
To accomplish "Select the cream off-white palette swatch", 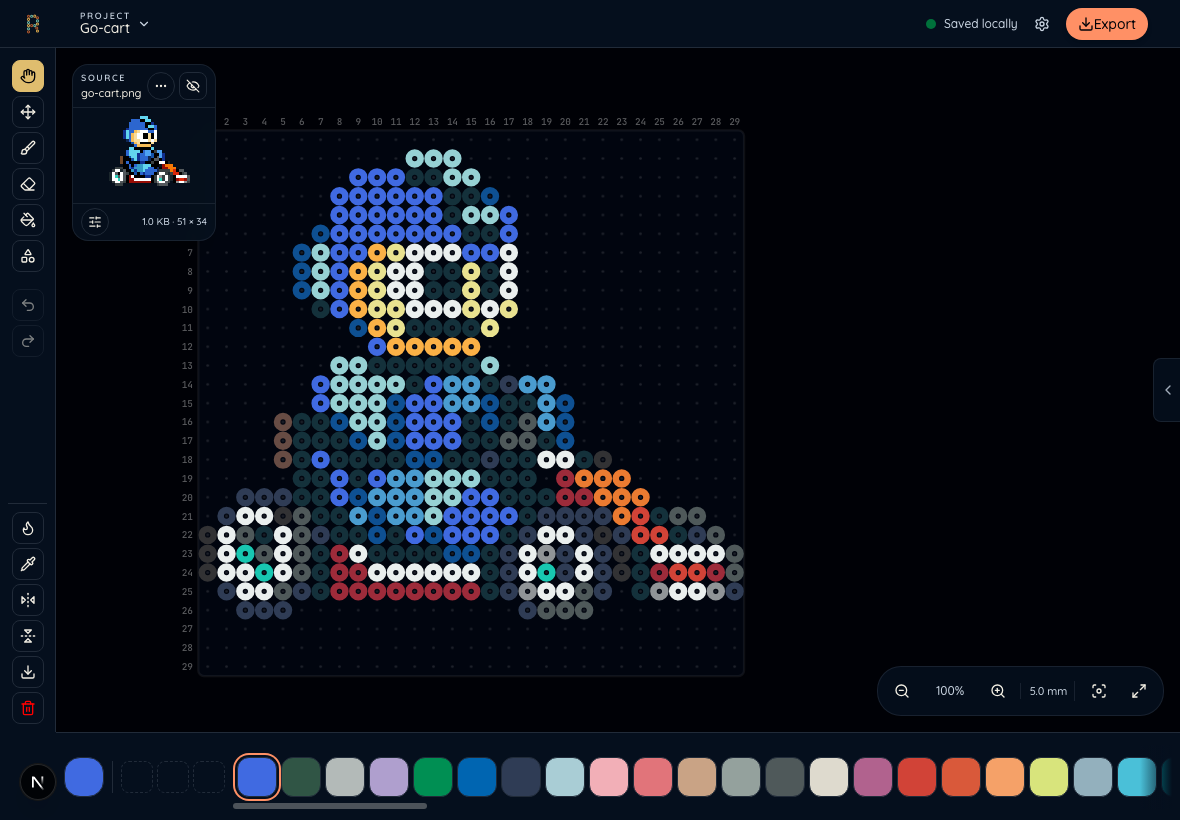I will pos(829,777).
